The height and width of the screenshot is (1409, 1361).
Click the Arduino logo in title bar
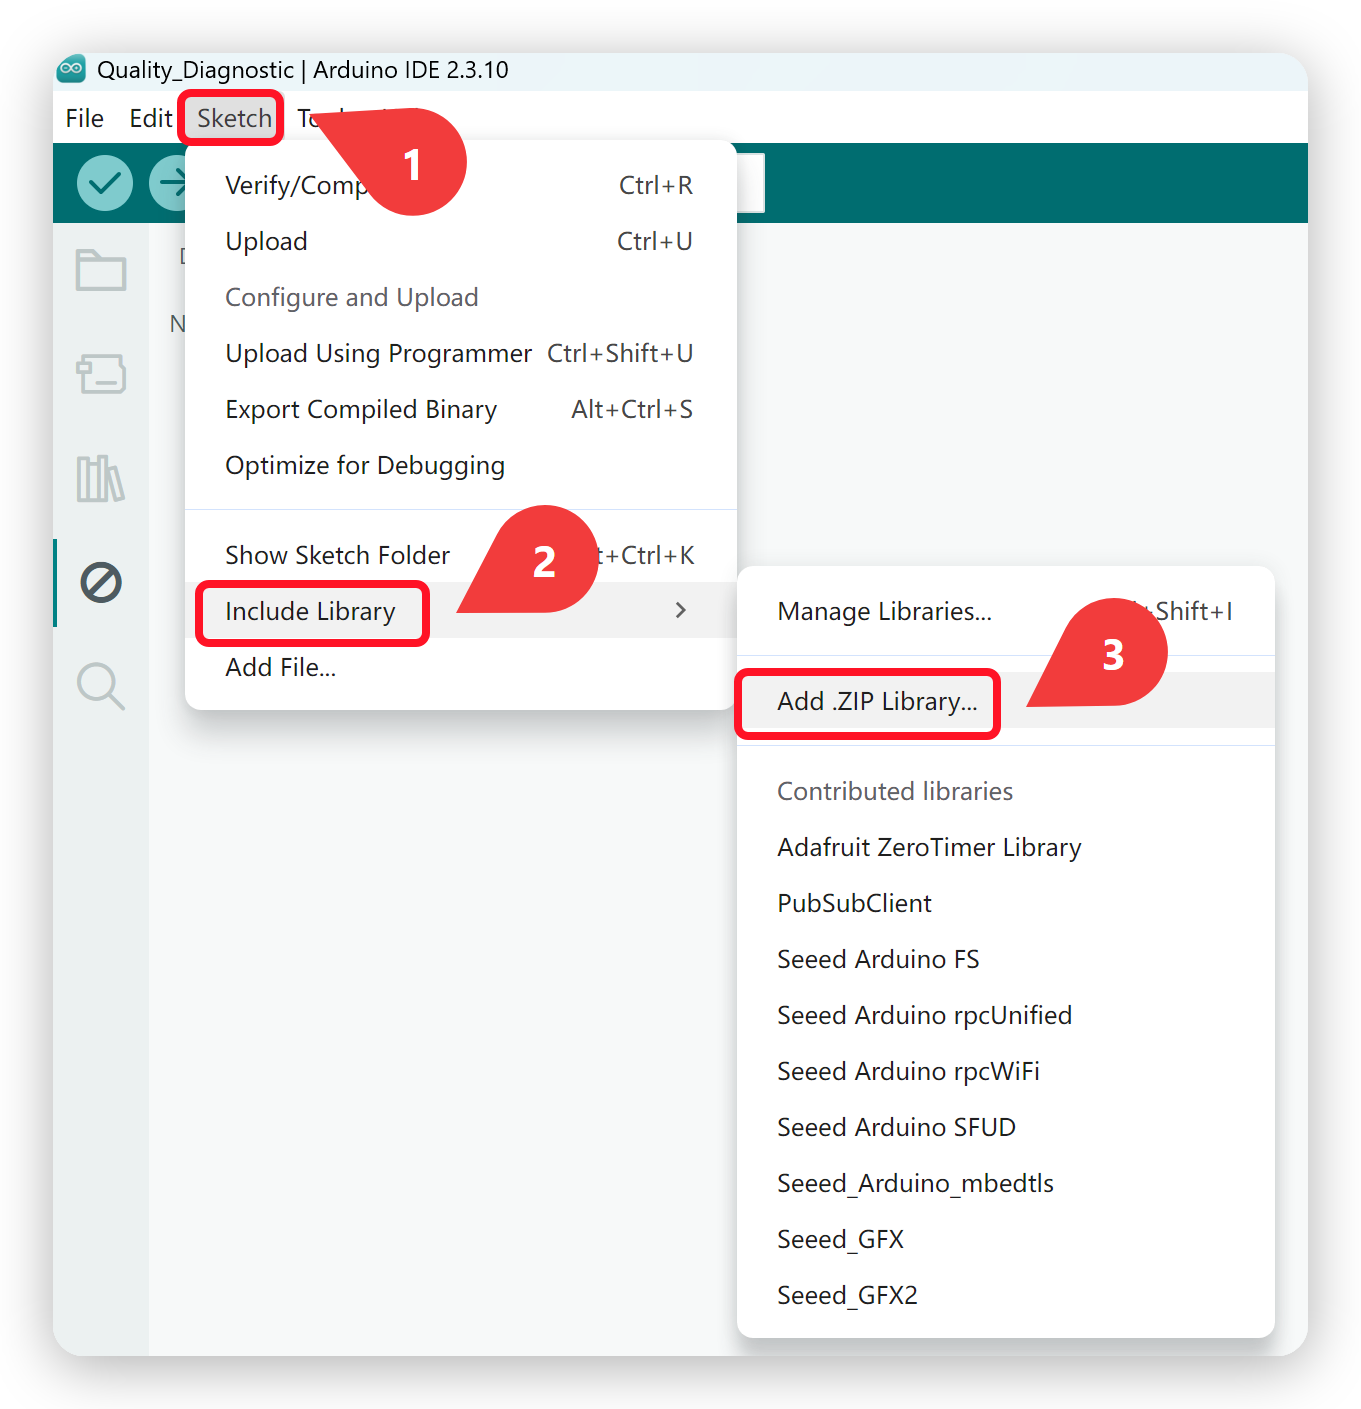72,69
